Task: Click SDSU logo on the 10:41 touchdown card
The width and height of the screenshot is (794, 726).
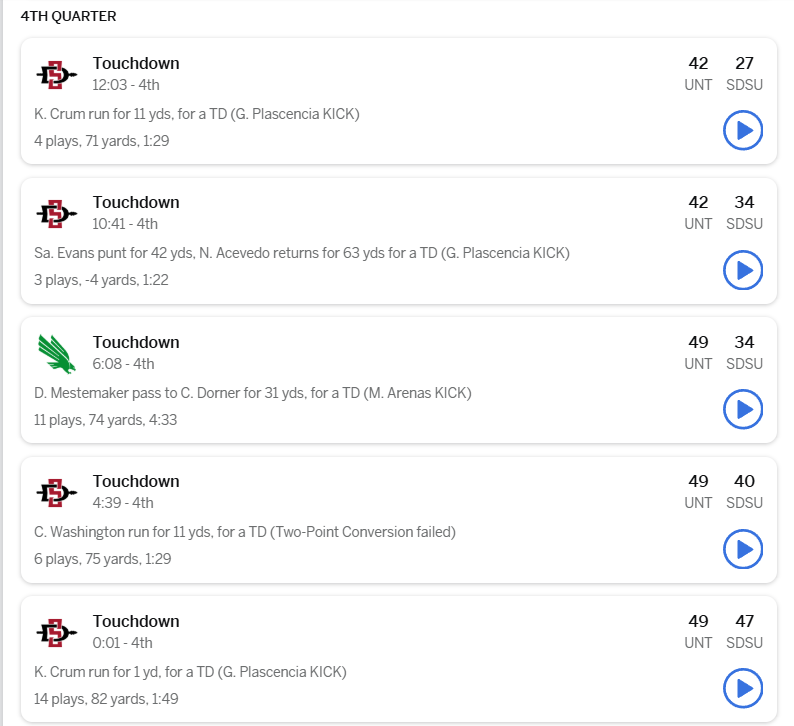Action: (56, 213)
